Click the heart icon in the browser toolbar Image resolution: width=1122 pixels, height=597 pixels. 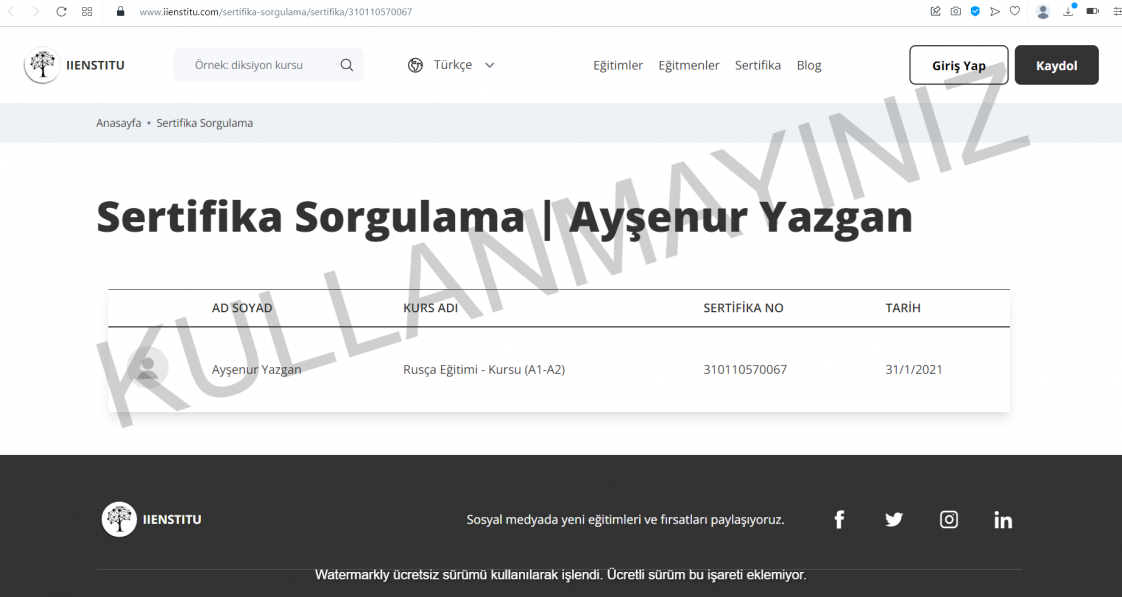1014,11
